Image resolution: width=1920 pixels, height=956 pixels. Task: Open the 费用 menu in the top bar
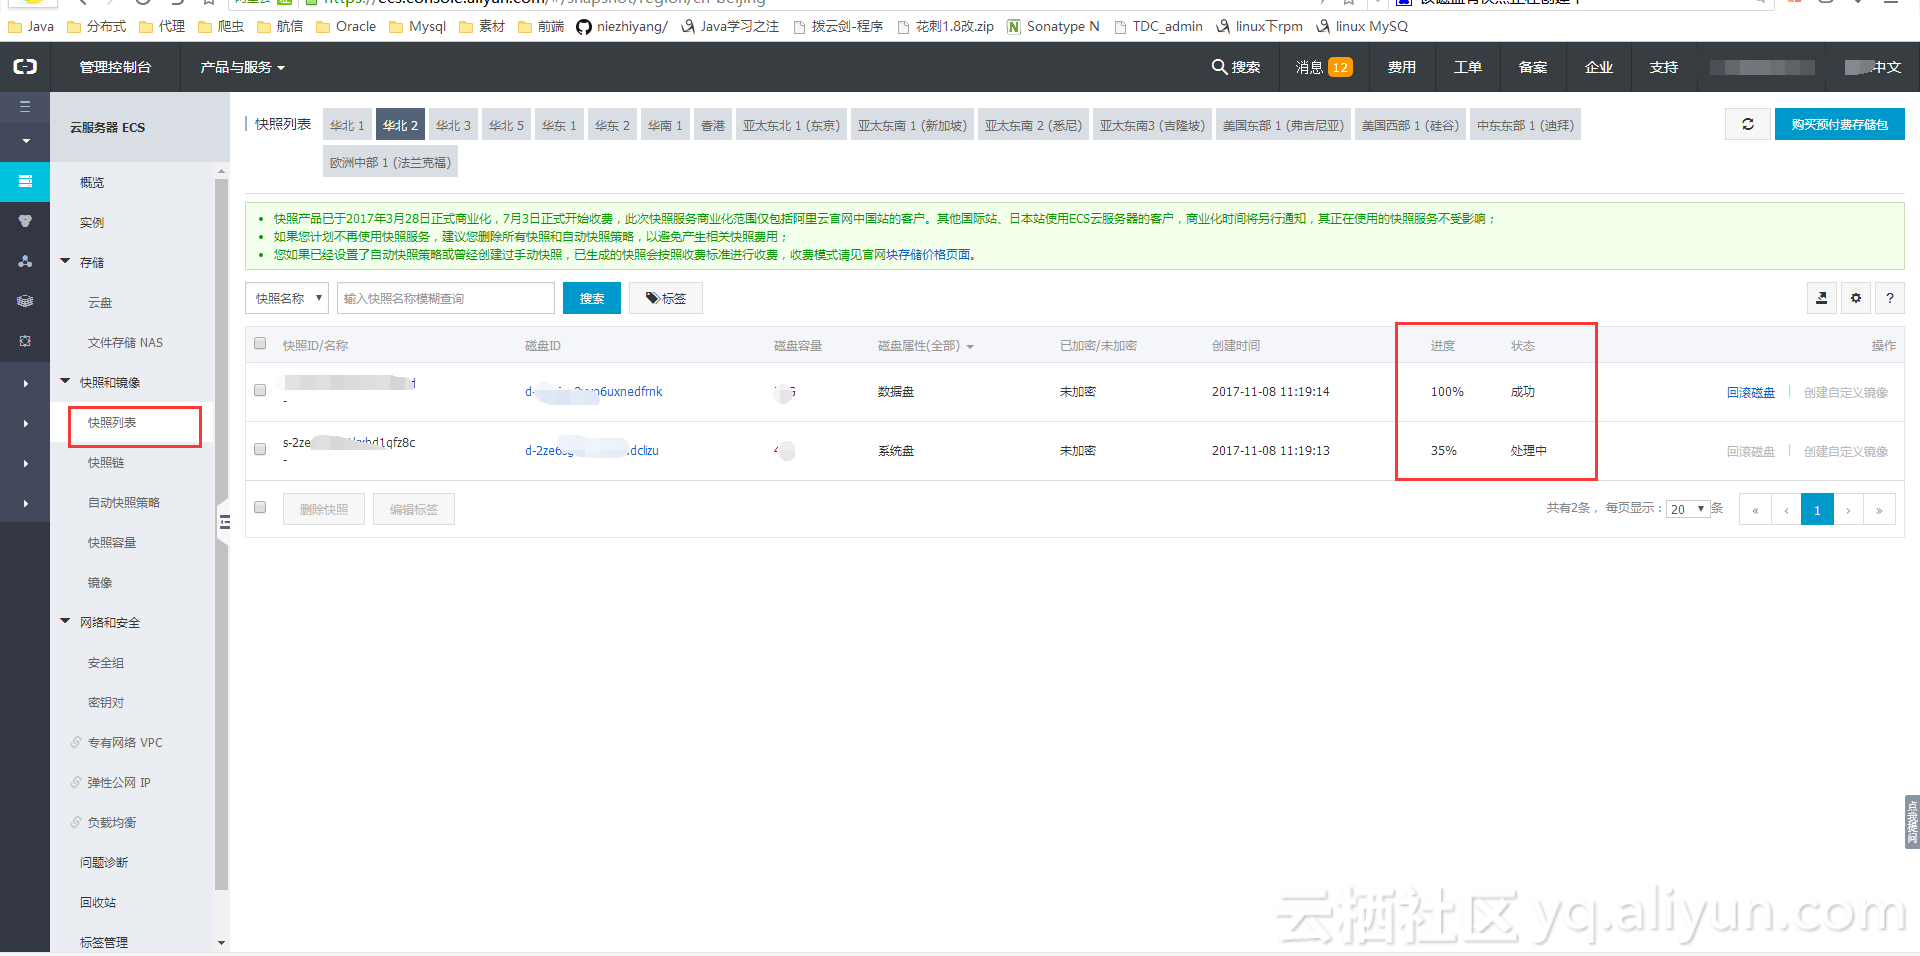(x=1402, y=67)
